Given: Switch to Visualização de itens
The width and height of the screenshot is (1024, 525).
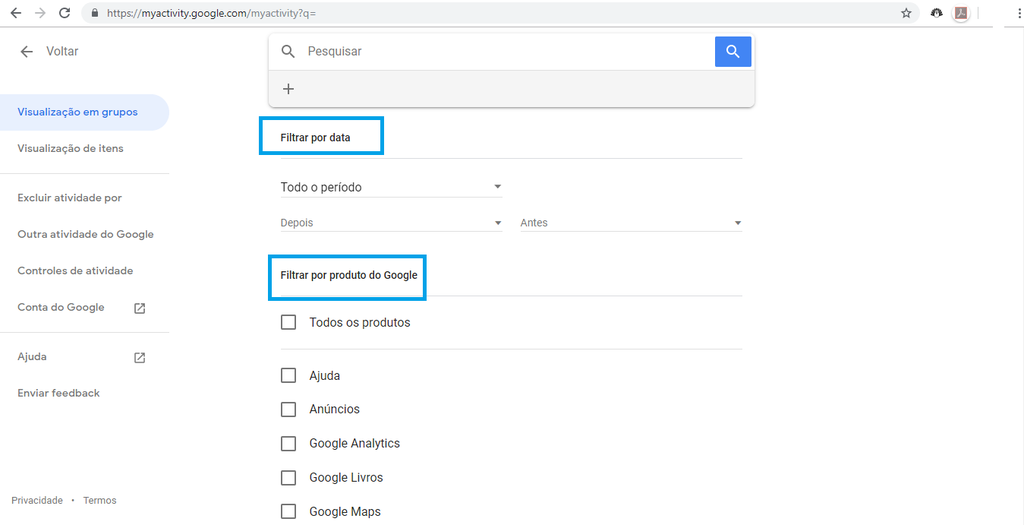Looking at the screenshot, I should coord(71,148).
